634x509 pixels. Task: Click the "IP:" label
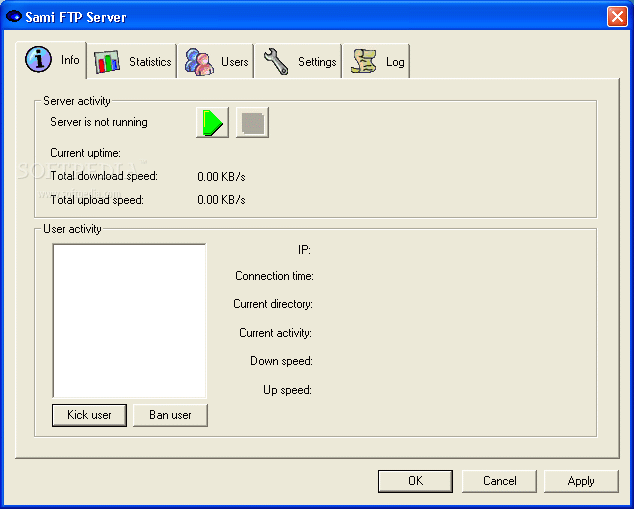point(304,250)
